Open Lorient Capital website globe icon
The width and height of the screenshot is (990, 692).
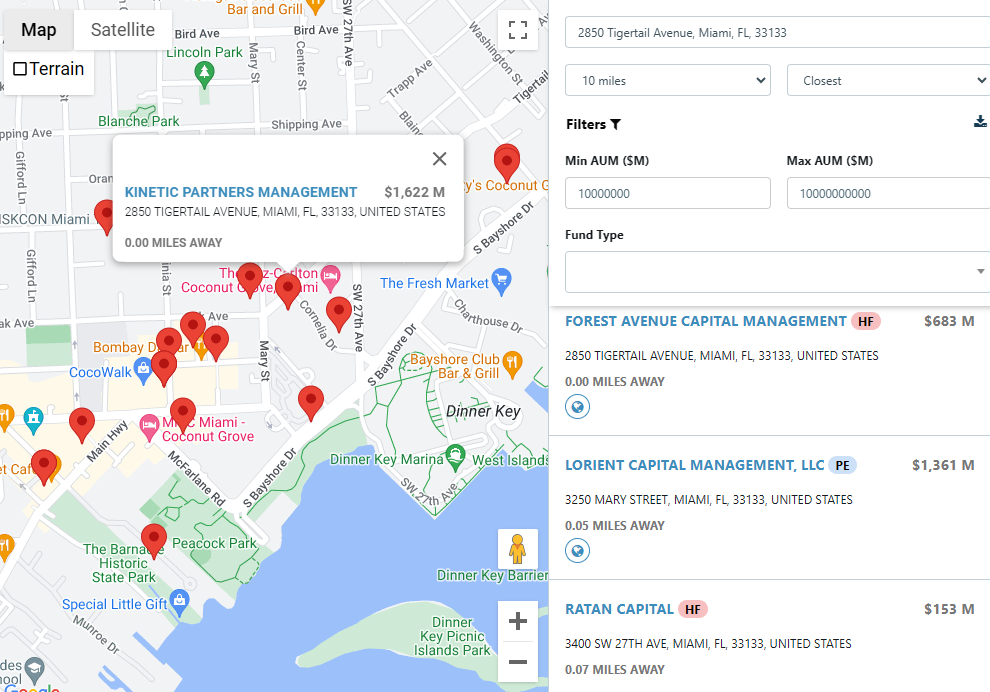(x=577, y=551)
